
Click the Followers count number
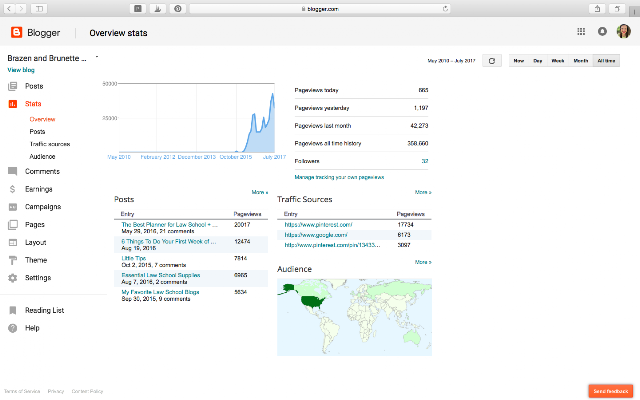click(x=424, y=161)
